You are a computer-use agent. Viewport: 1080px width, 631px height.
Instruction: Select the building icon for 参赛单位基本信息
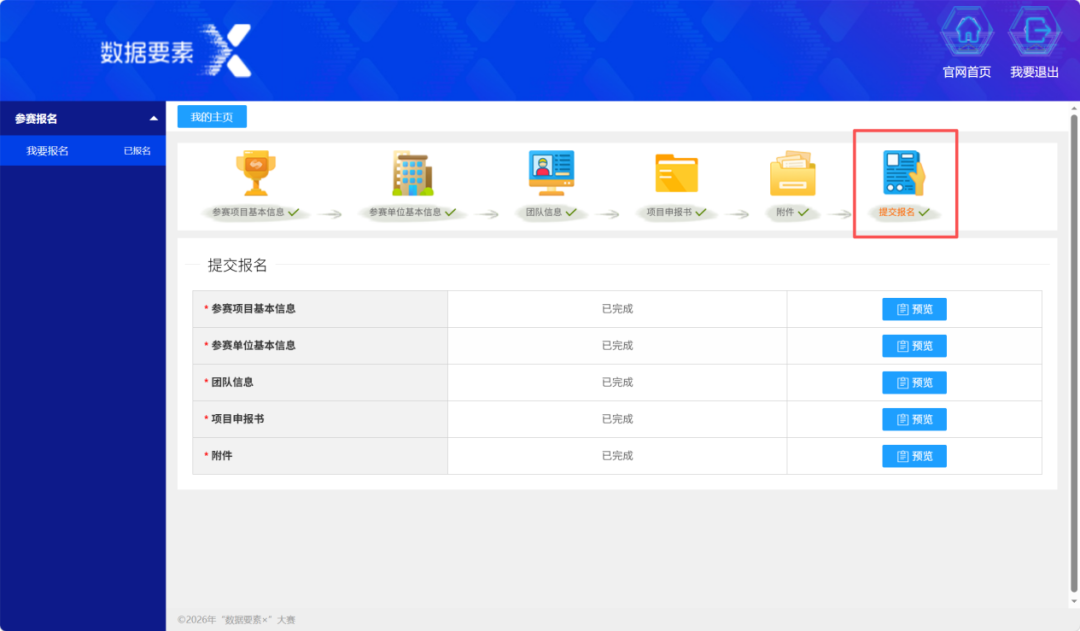click(x=412, y=173)
